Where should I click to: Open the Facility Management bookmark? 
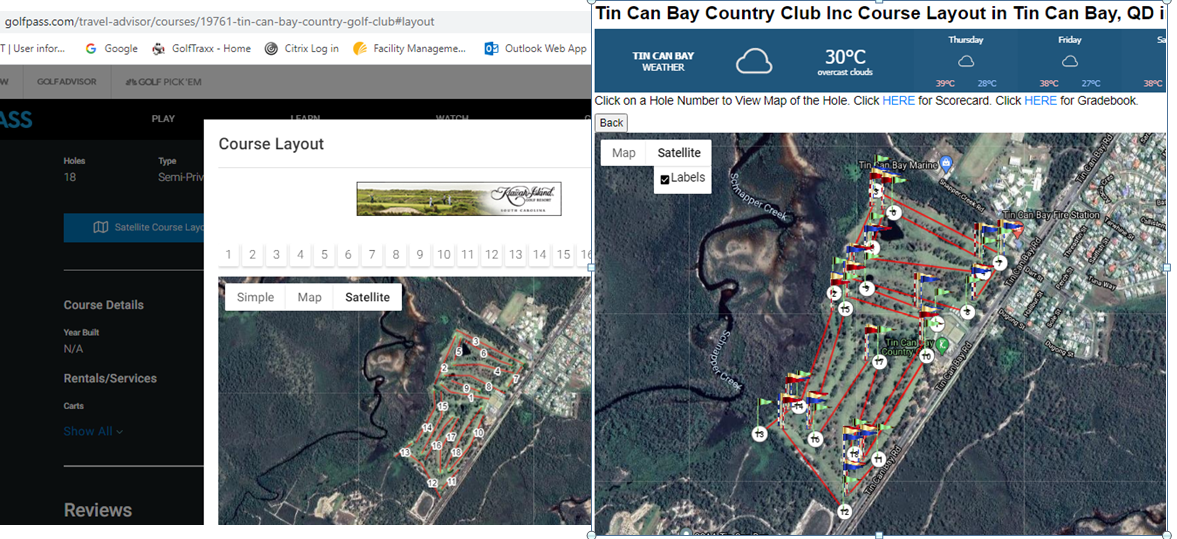click(x=410, y=48)
